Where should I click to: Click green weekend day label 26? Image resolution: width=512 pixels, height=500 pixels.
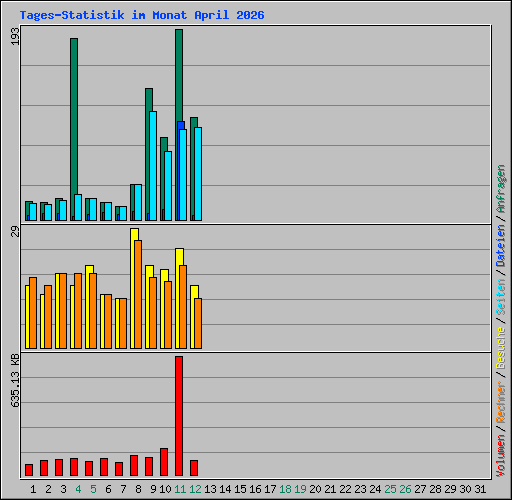point(405,489)
